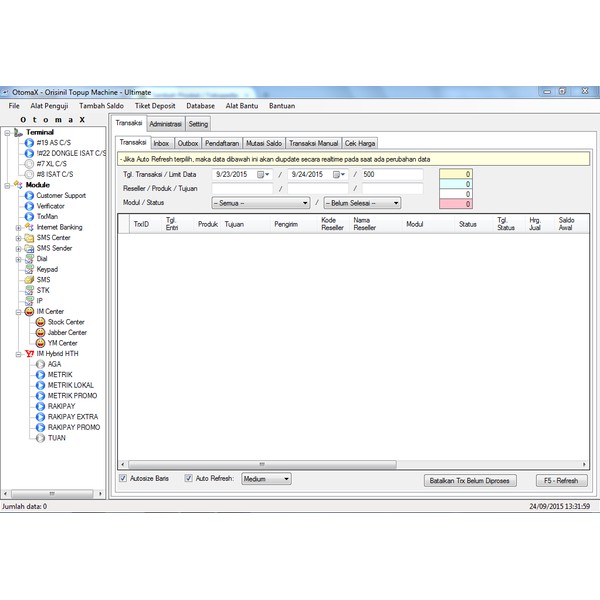Click the TUAN module status icon
Image resolution: width=600 pixels, height=600 pixels.
point(40,438)
